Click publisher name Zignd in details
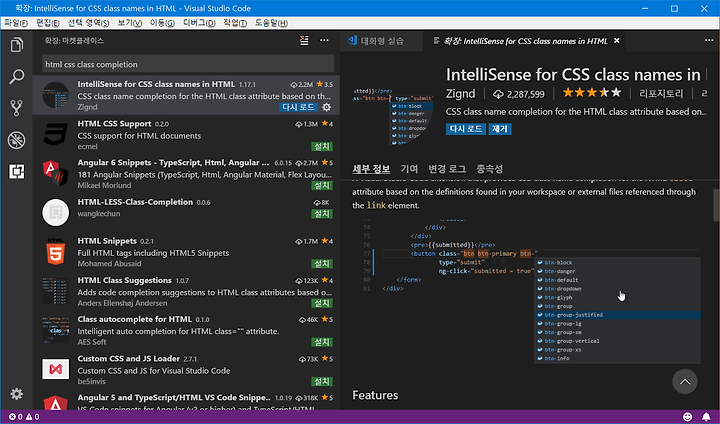The width and height of the screenshot is (720, 424). click(x=461, y=94)
